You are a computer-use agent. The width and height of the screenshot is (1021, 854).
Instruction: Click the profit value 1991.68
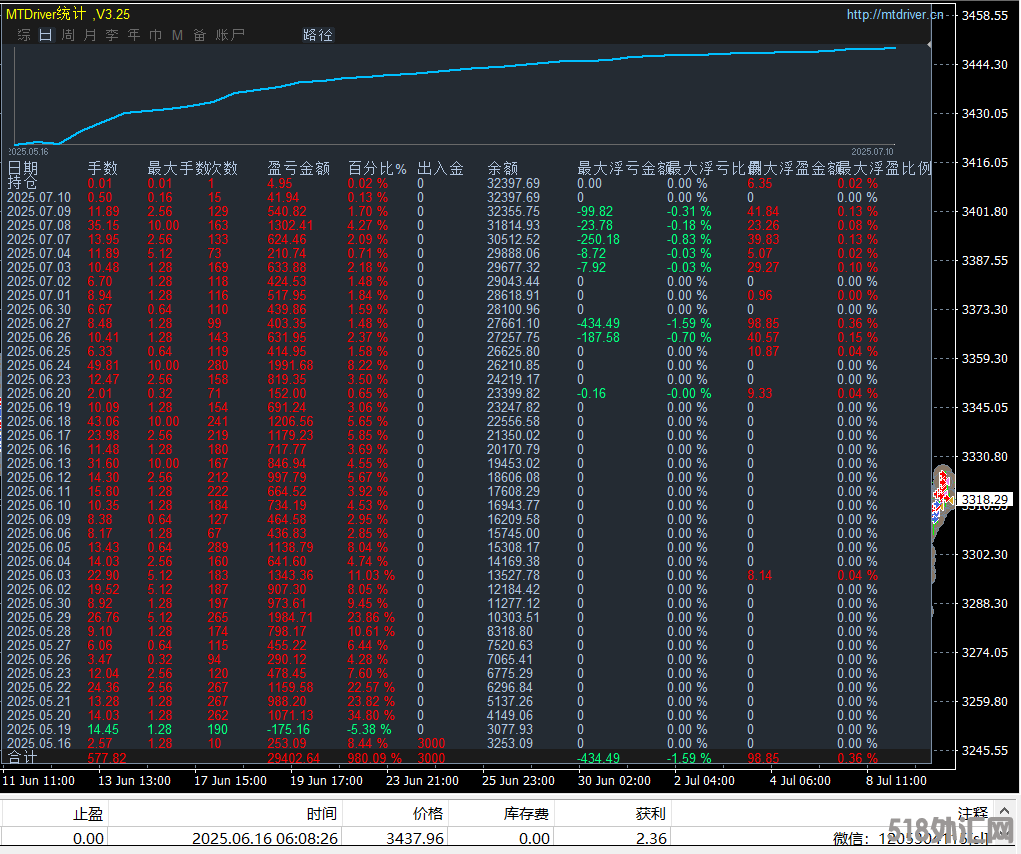(290, 365)
